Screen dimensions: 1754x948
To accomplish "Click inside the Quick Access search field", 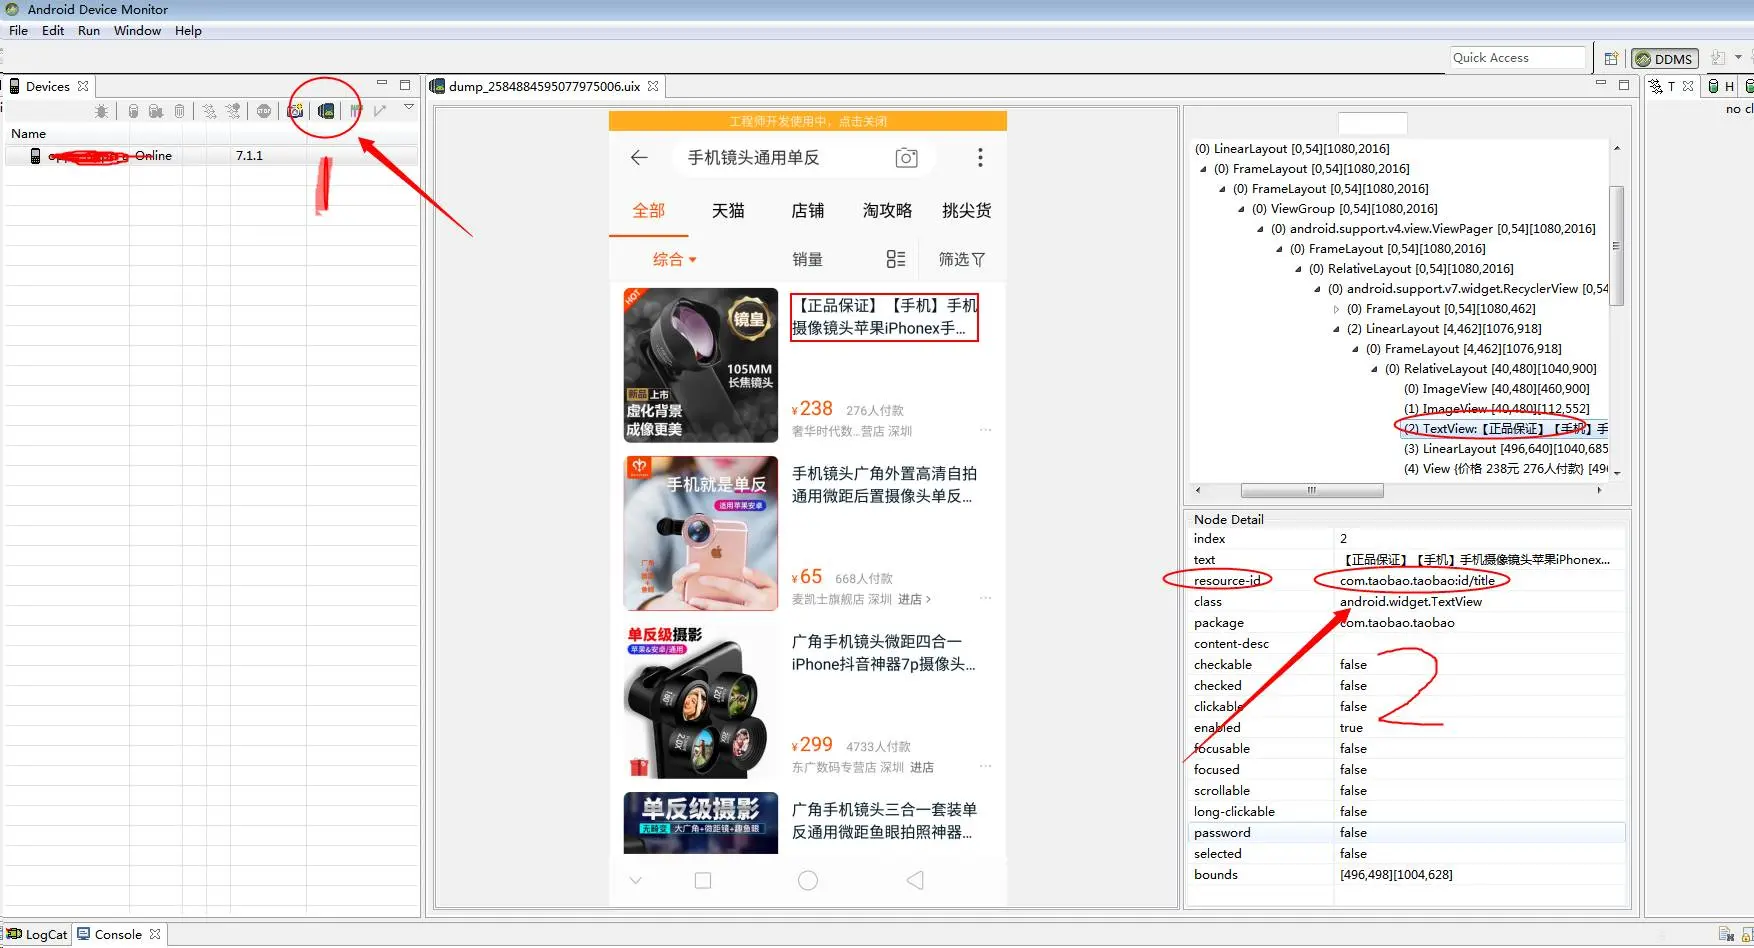I will click(x=1518, y=58).
